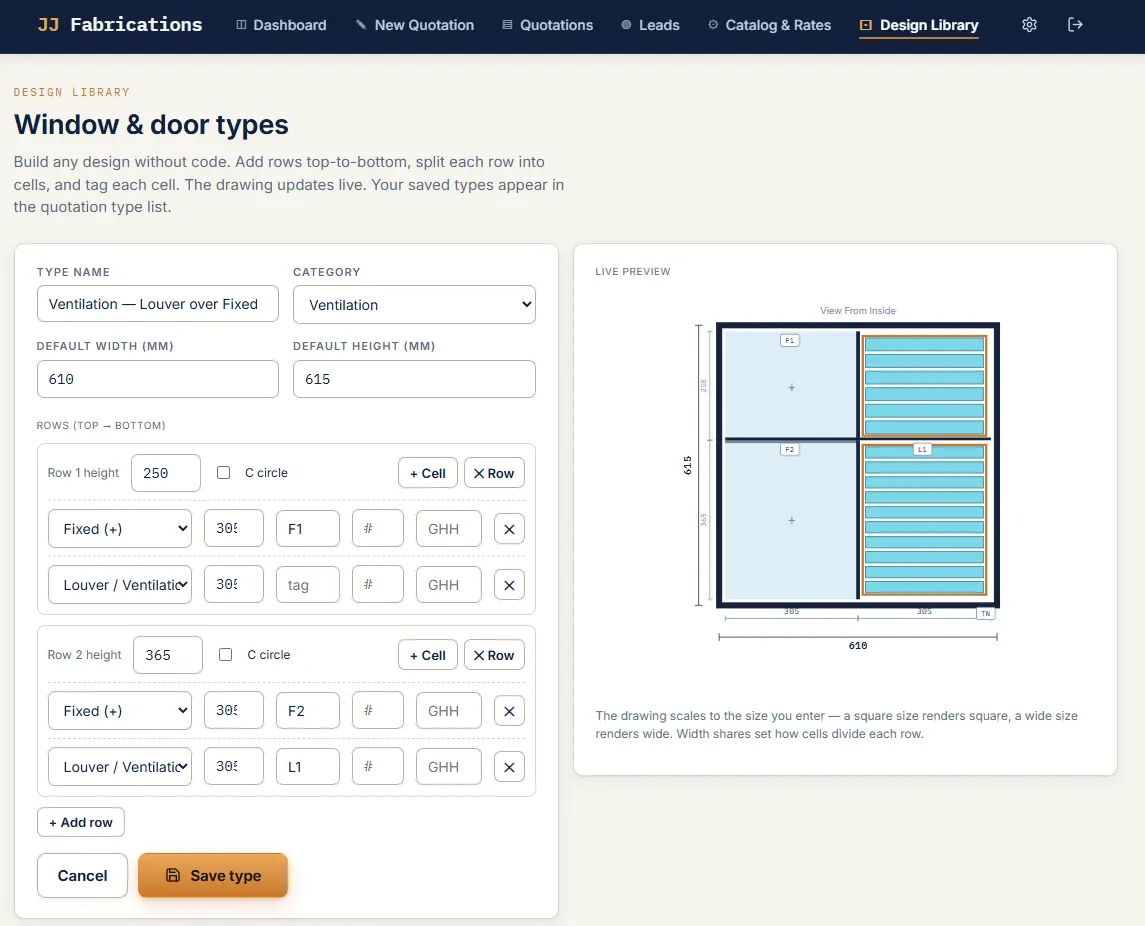Edit the Type Name field
The image size is (1145, 926).
[x=158, y=304]
